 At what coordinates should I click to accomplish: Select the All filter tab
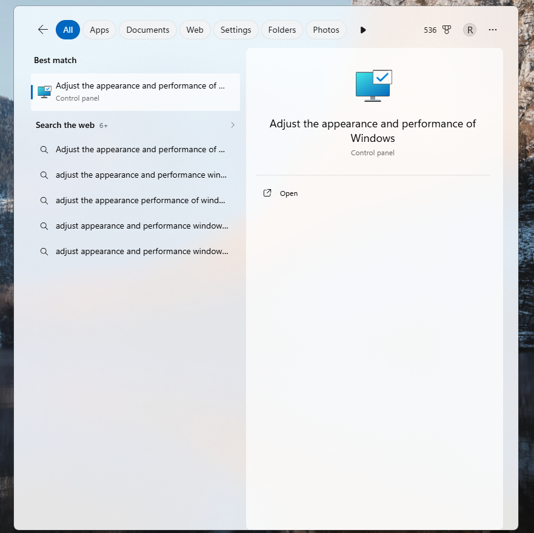click(68, 30)
